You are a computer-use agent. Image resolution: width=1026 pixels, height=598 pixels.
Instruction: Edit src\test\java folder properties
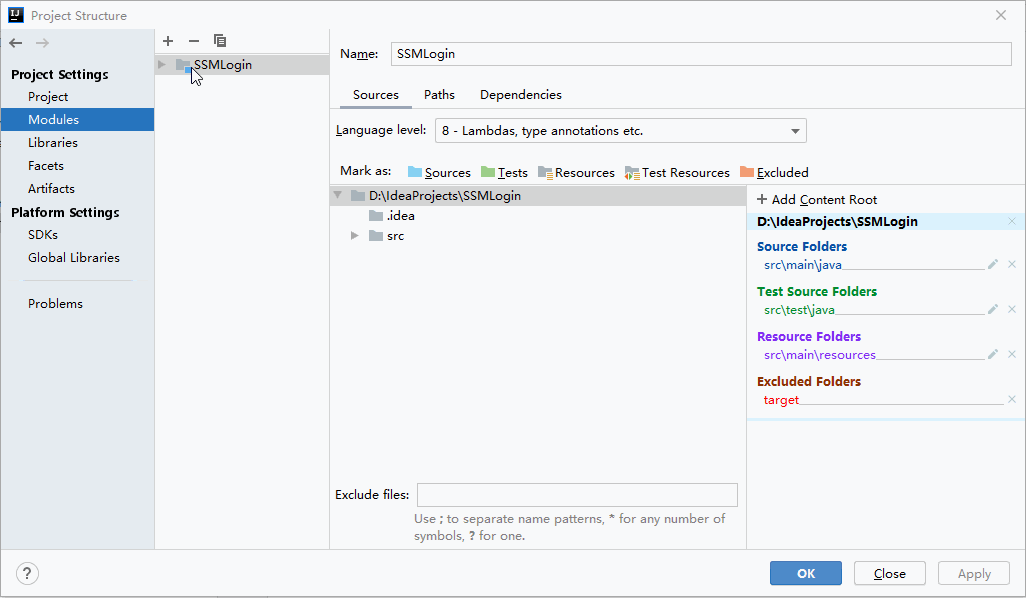993,309
